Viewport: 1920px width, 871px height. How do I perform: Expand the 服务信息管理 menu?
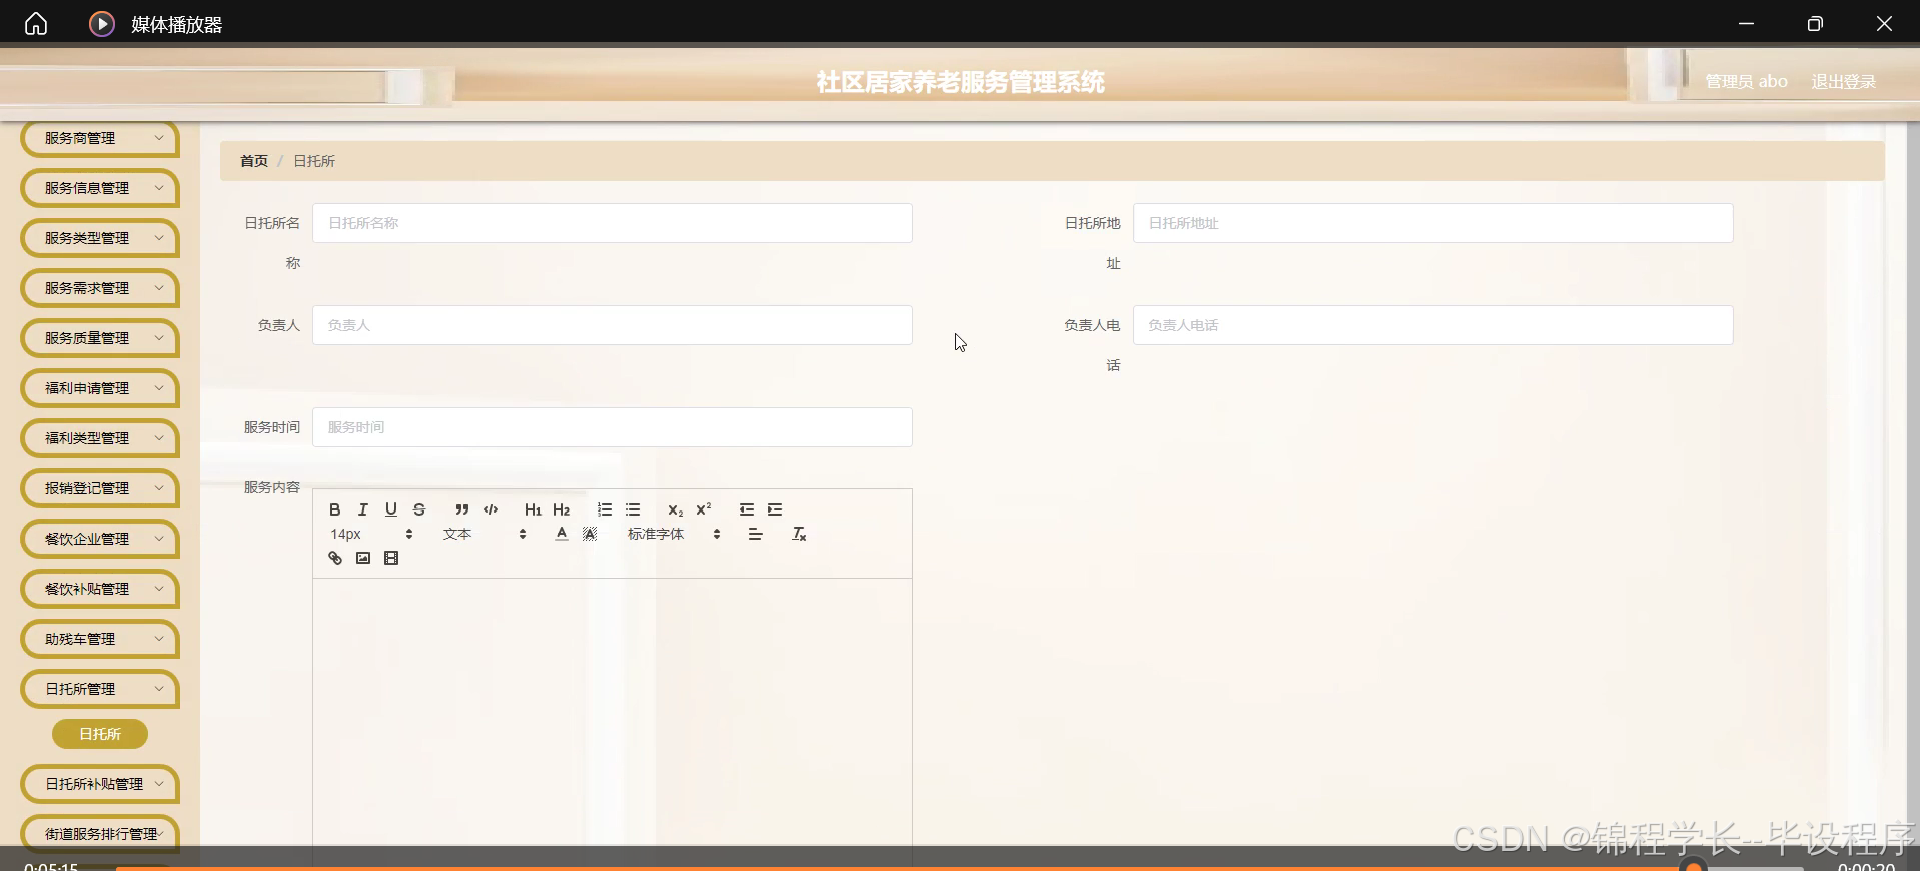[x=100, y=188]
